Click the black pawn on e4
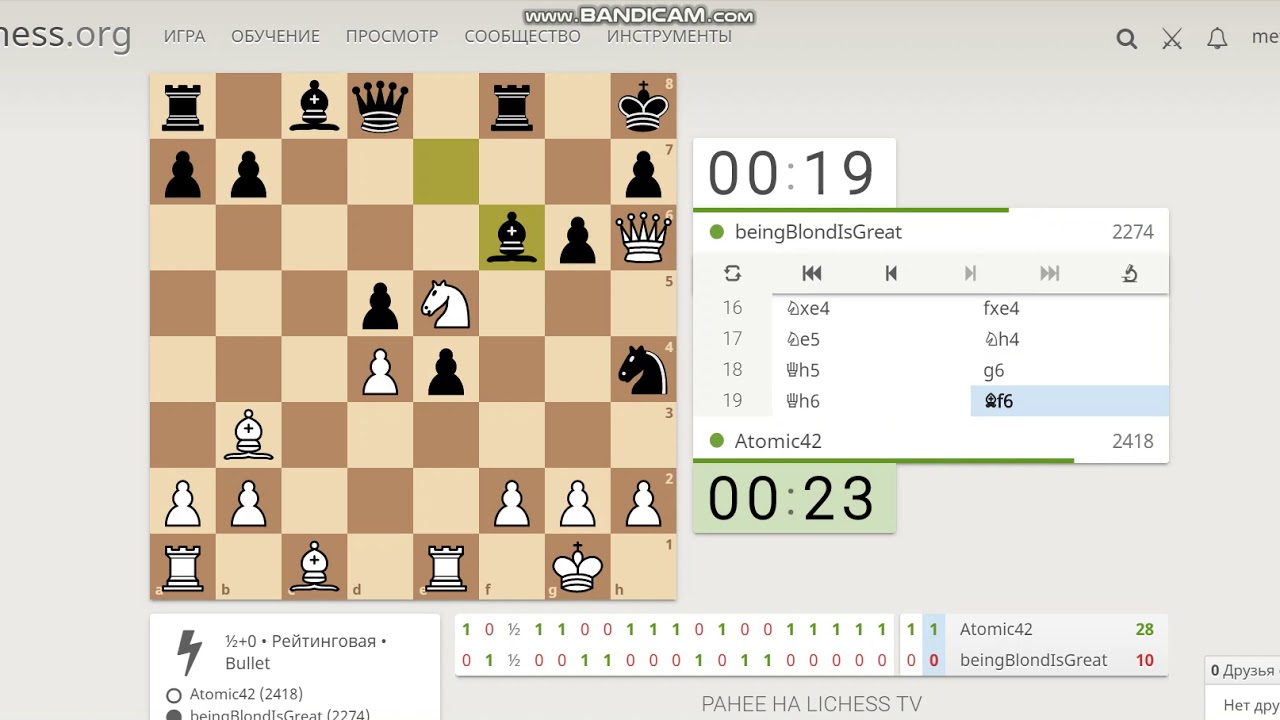1280x720 pixels. 446,369
